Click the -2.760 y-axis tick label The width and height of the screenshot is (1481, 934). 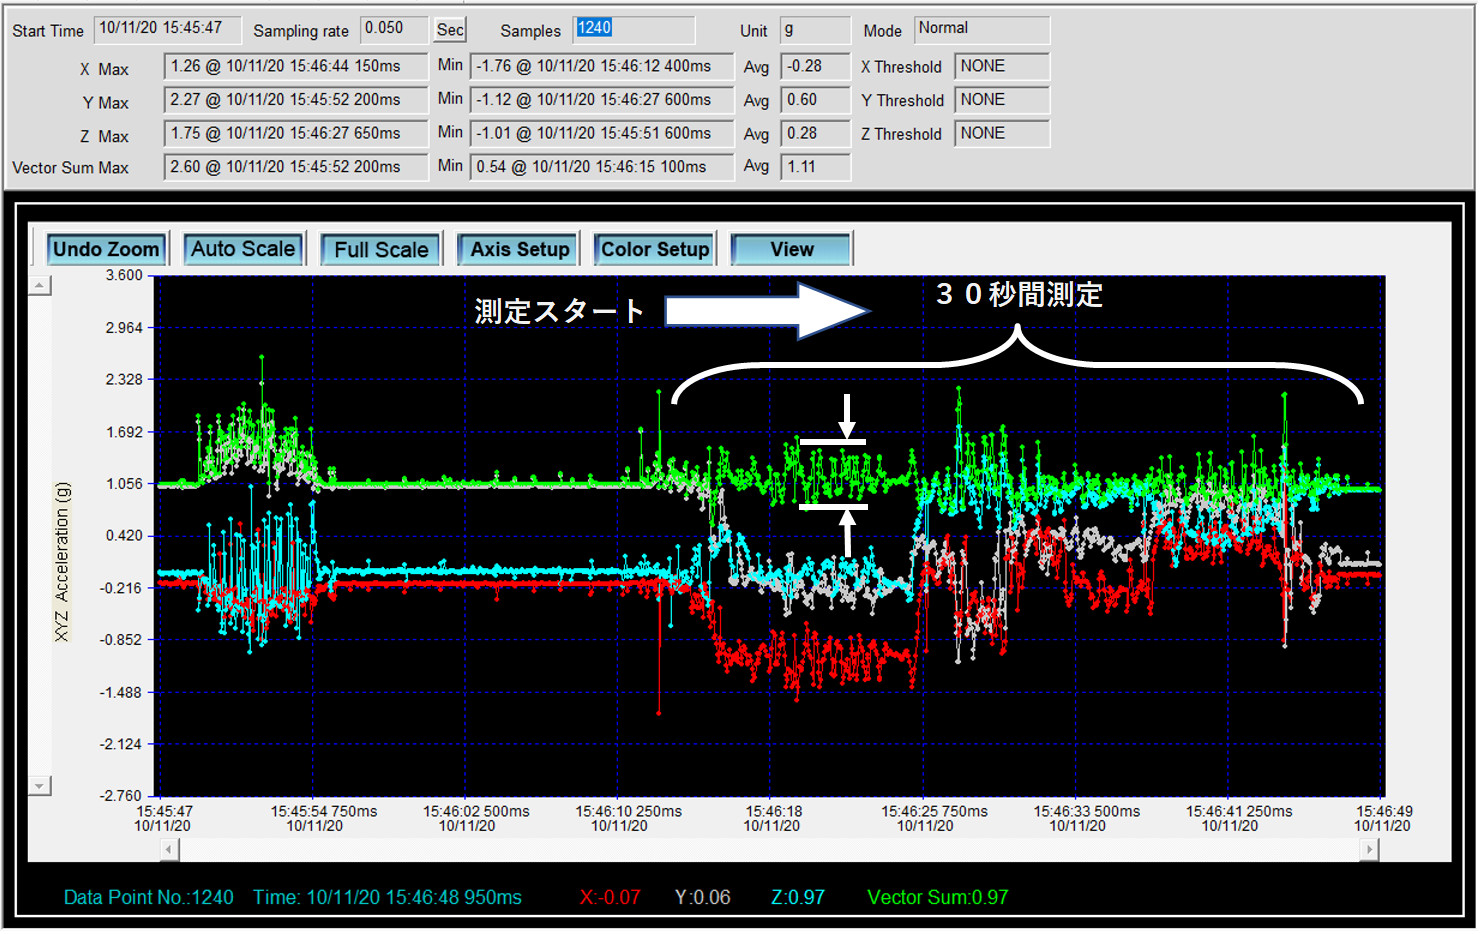point(122,796)
